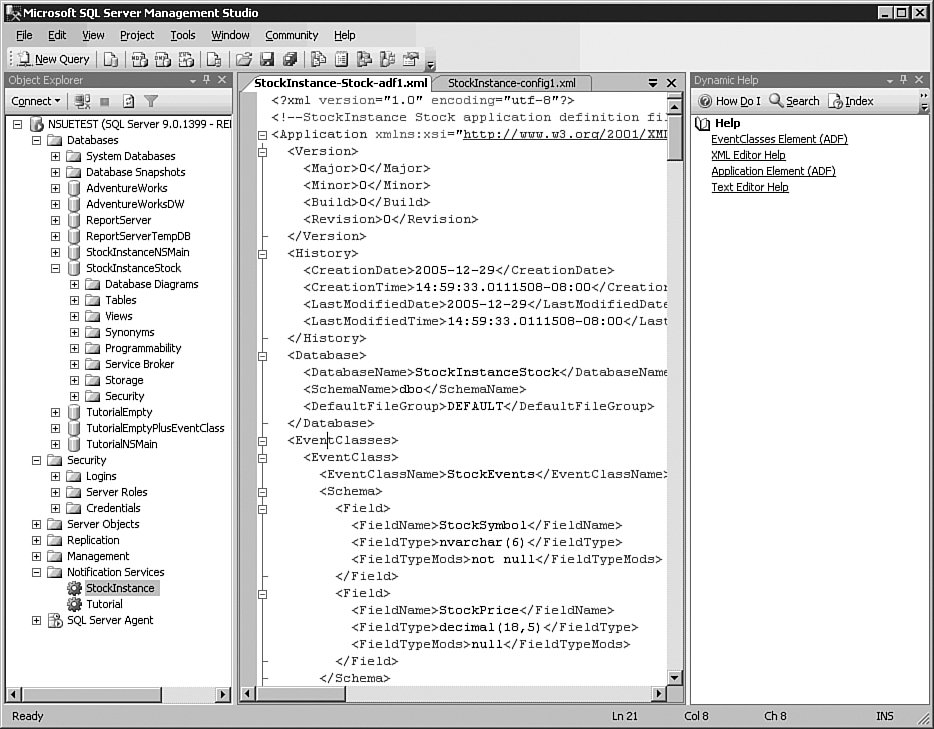Open the File menu
This screenshot has height=729, width=934.
(24, 35)
